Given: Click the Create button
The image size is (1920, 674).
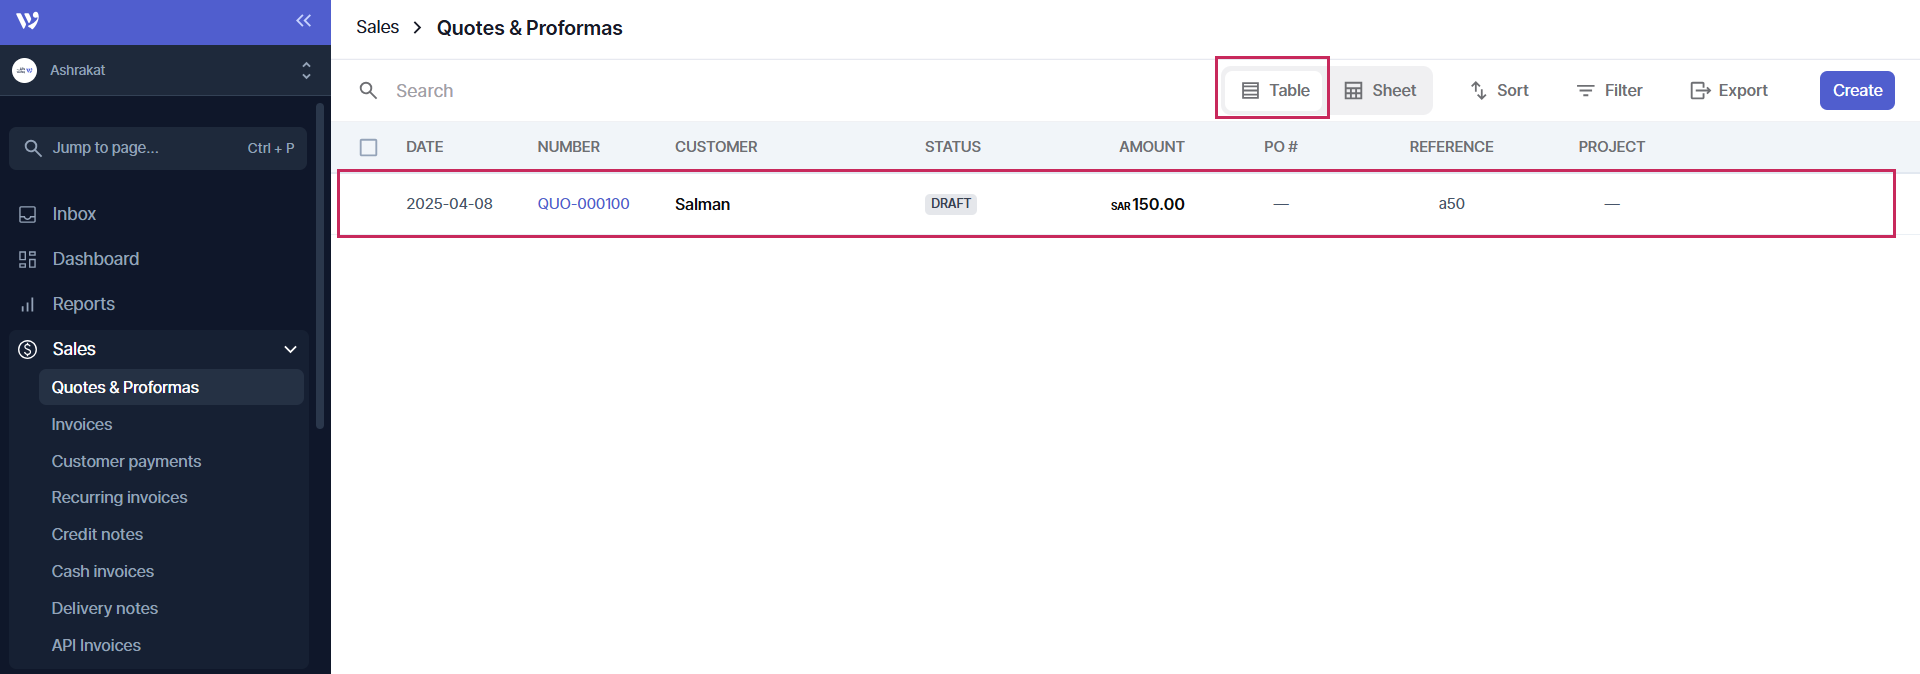Looking at the screenshot, I should point(1856,91).
